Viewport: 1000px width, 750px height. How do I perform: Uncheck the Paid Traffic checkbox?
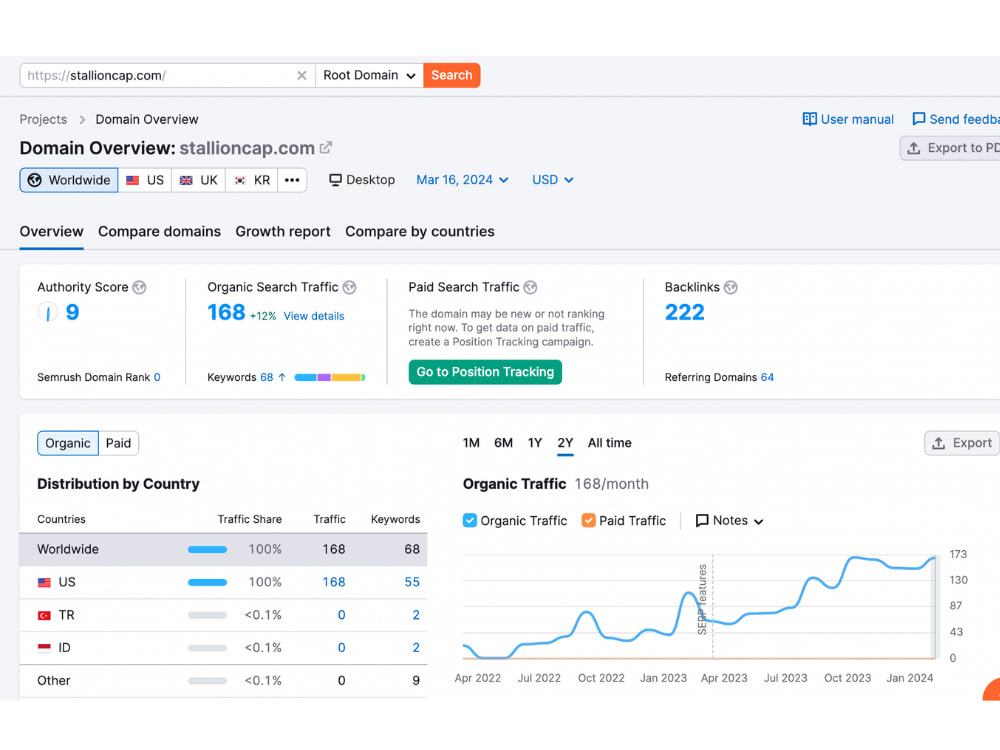point(588,520)
